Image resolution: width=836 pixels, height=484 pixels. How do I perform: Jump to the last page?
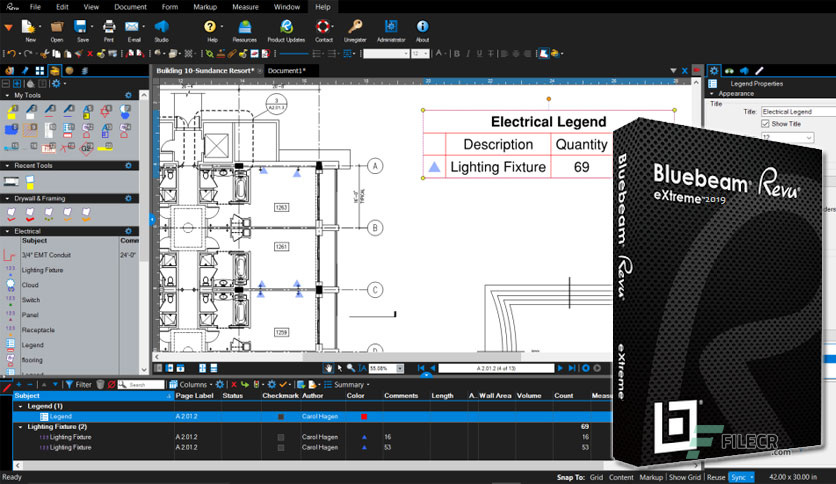click(x=572, y=368)
